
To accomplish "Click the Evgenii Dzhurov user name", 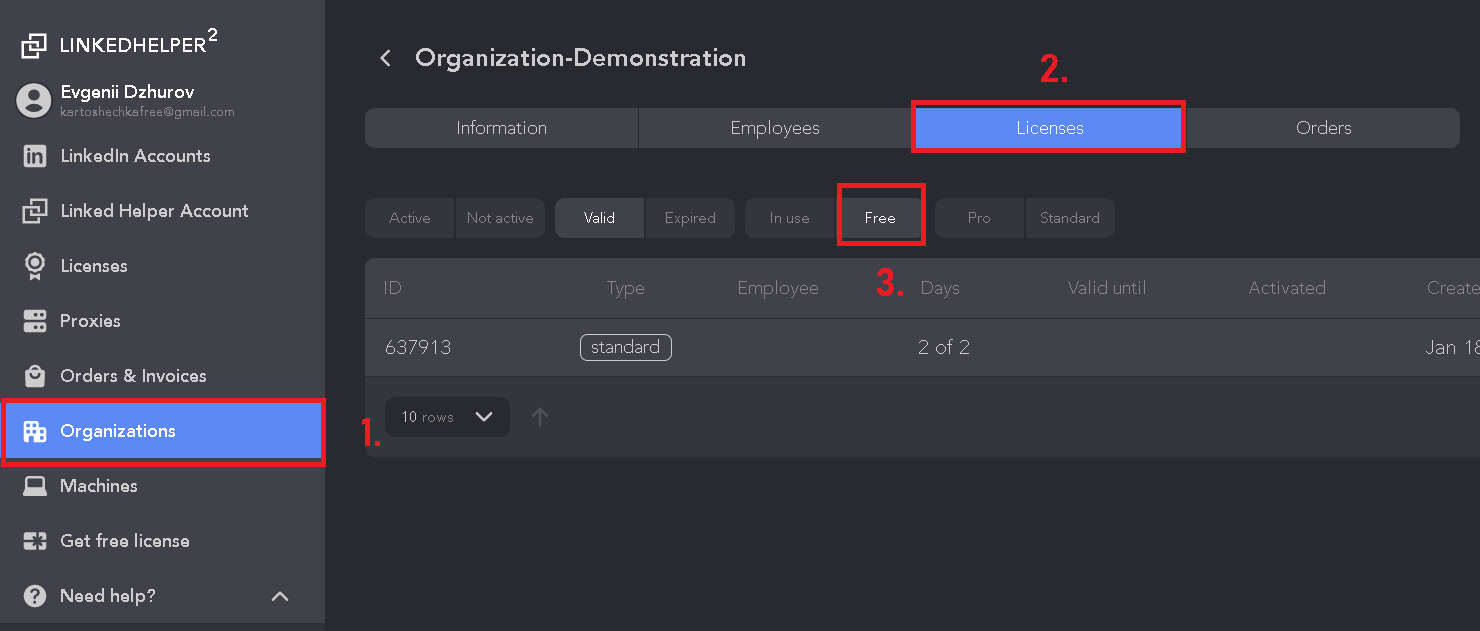I will point(127,92).
